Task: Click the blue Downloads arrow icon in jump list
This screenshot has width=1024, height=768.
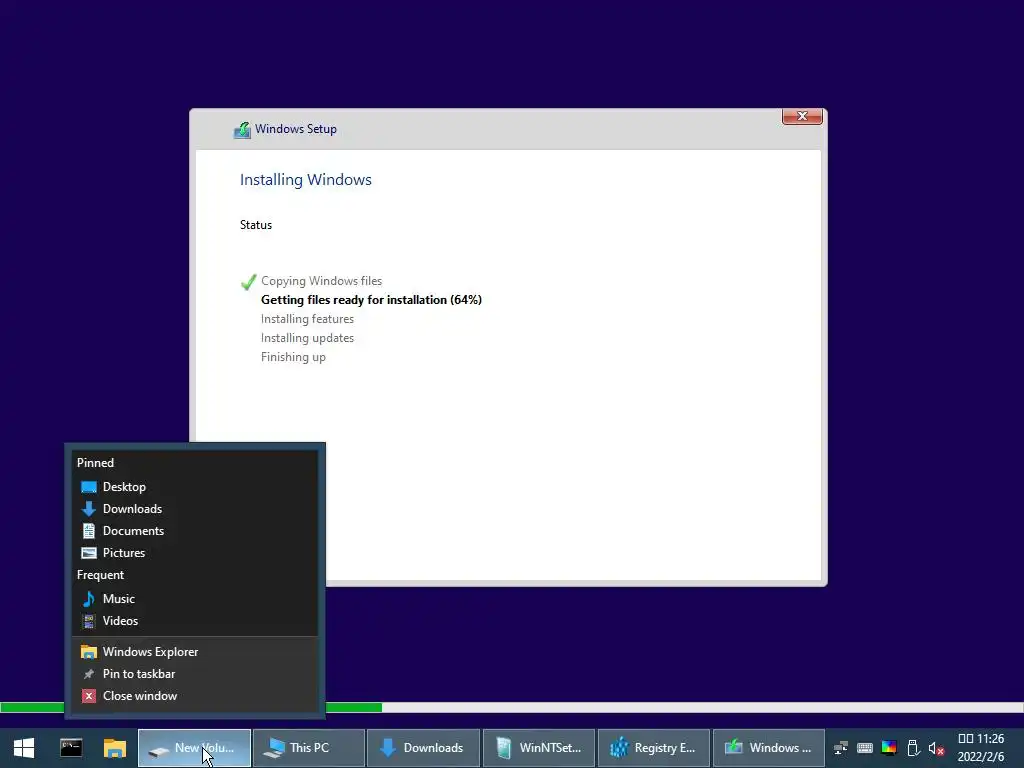Action: point(89,509)
